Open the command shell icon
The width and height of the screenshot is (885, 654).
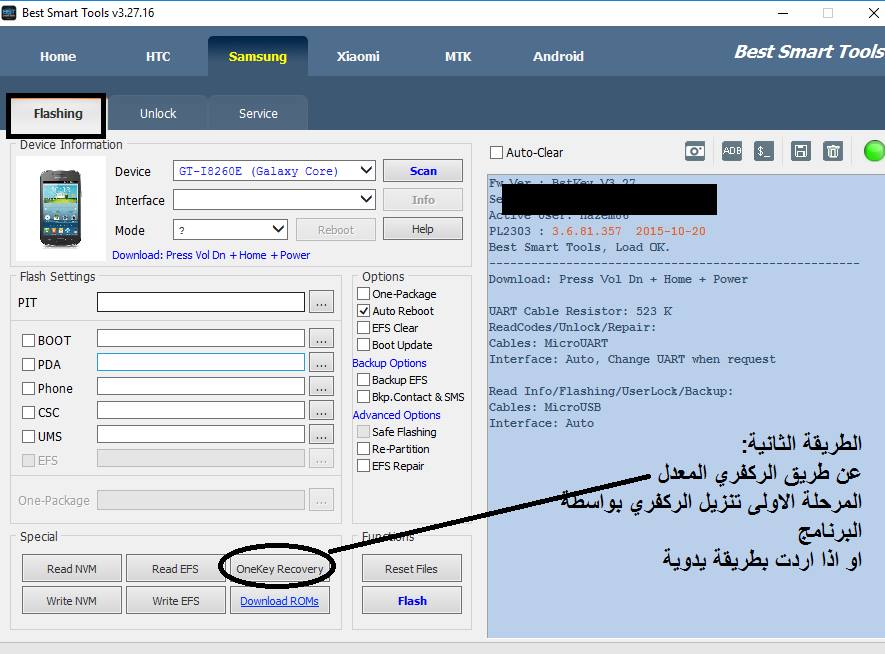click(764, 151)
